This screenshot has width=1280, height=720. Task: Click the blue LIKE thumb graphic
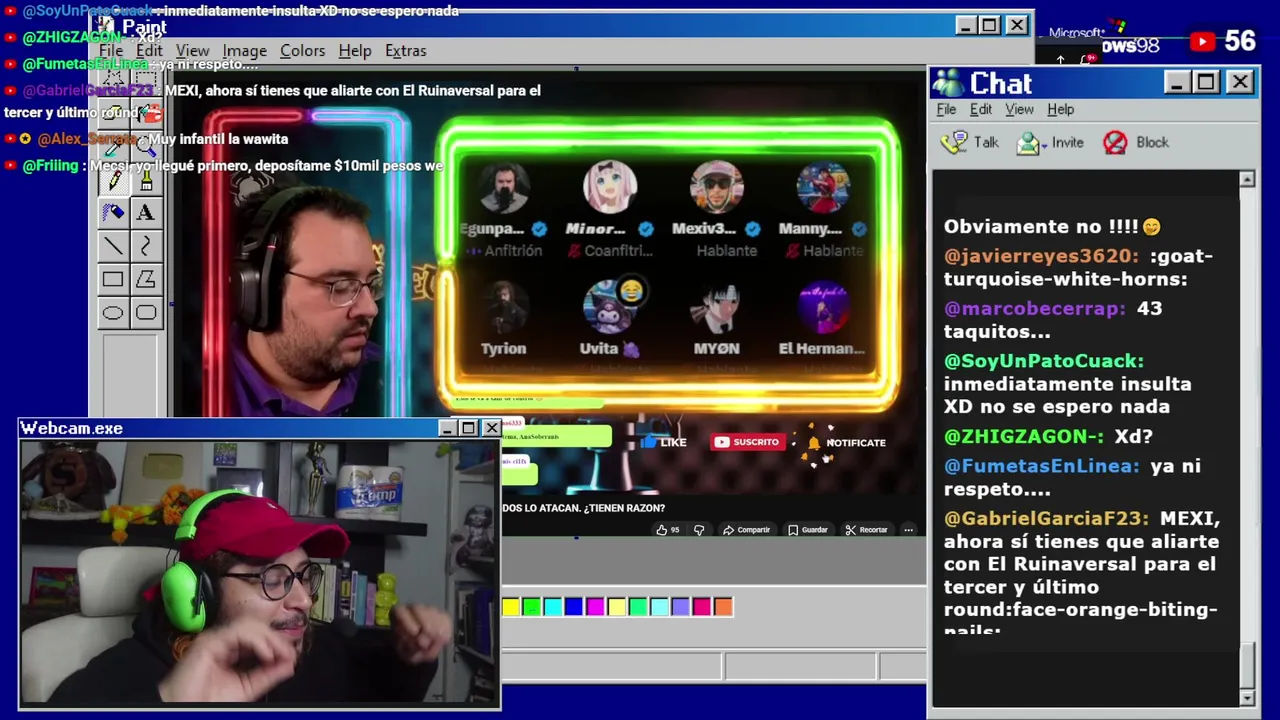(648, 441)
